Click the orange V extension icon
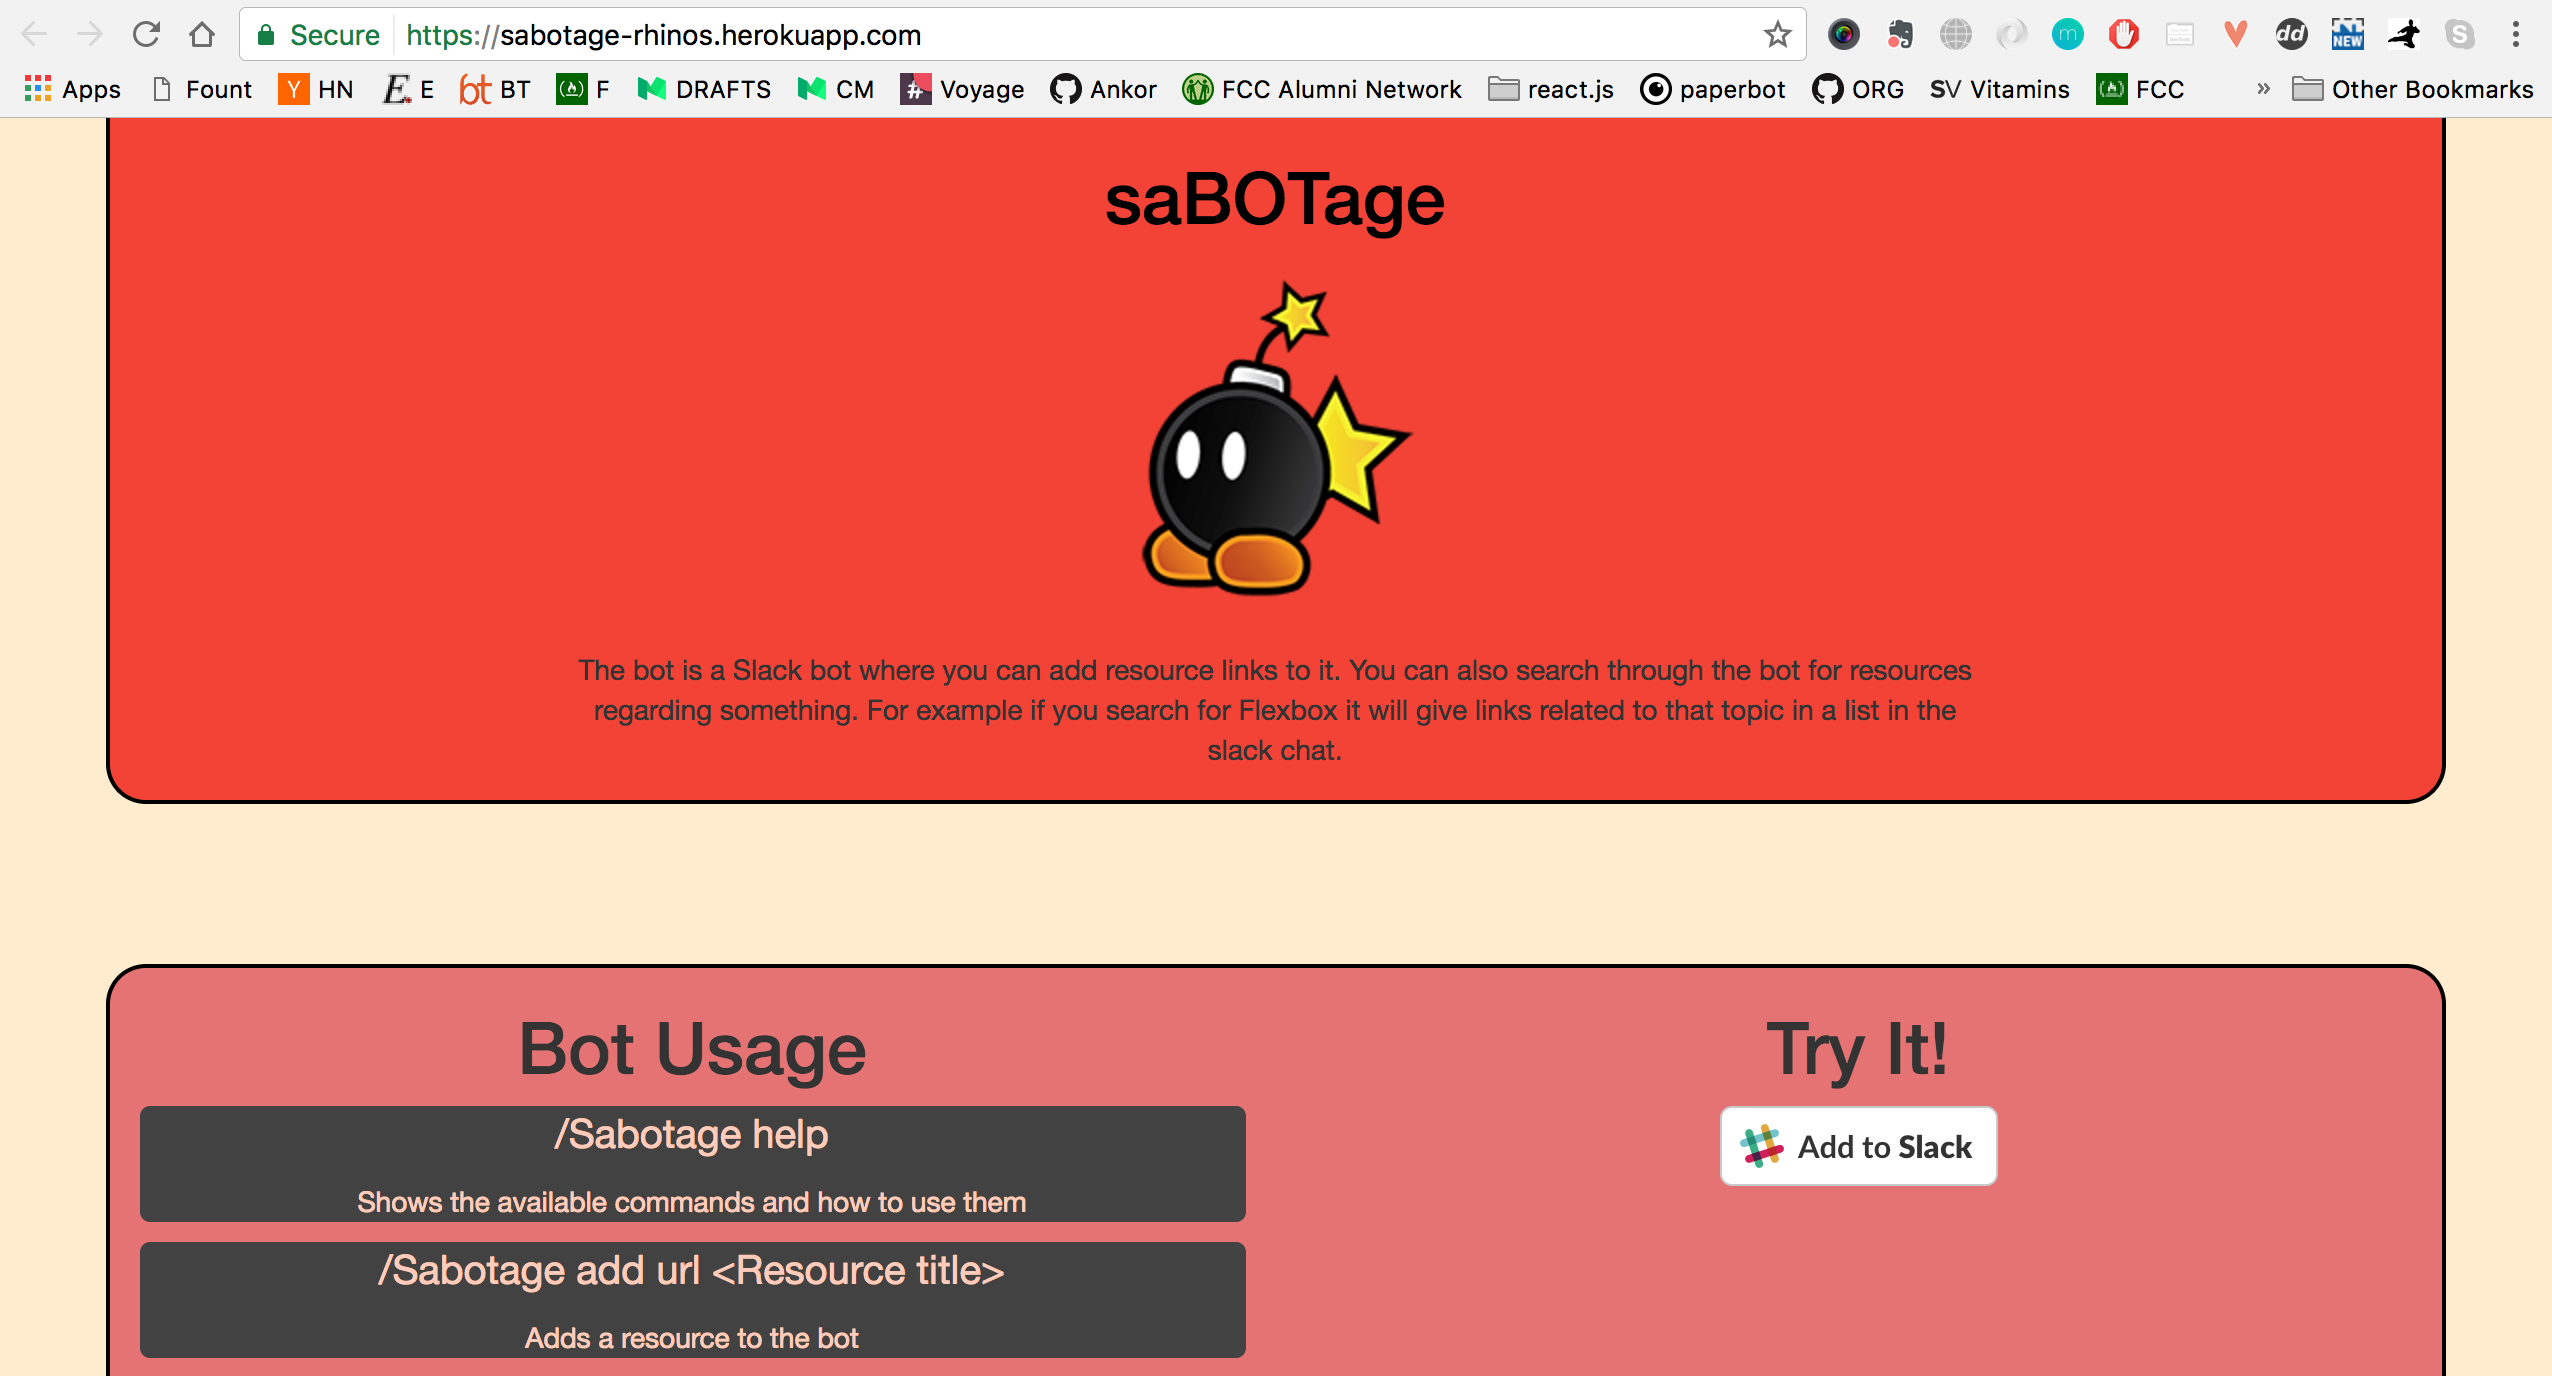This screenshot has width=2552, height=1376. [x=2236, y=35]
